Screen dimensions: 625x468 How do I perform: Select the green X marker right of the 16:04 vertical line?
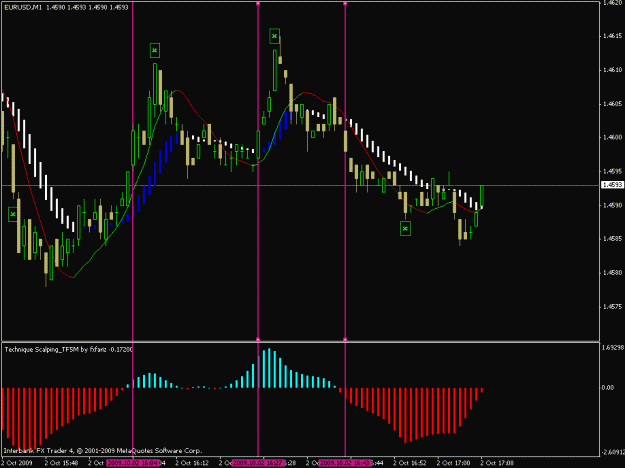coord(155,50)
